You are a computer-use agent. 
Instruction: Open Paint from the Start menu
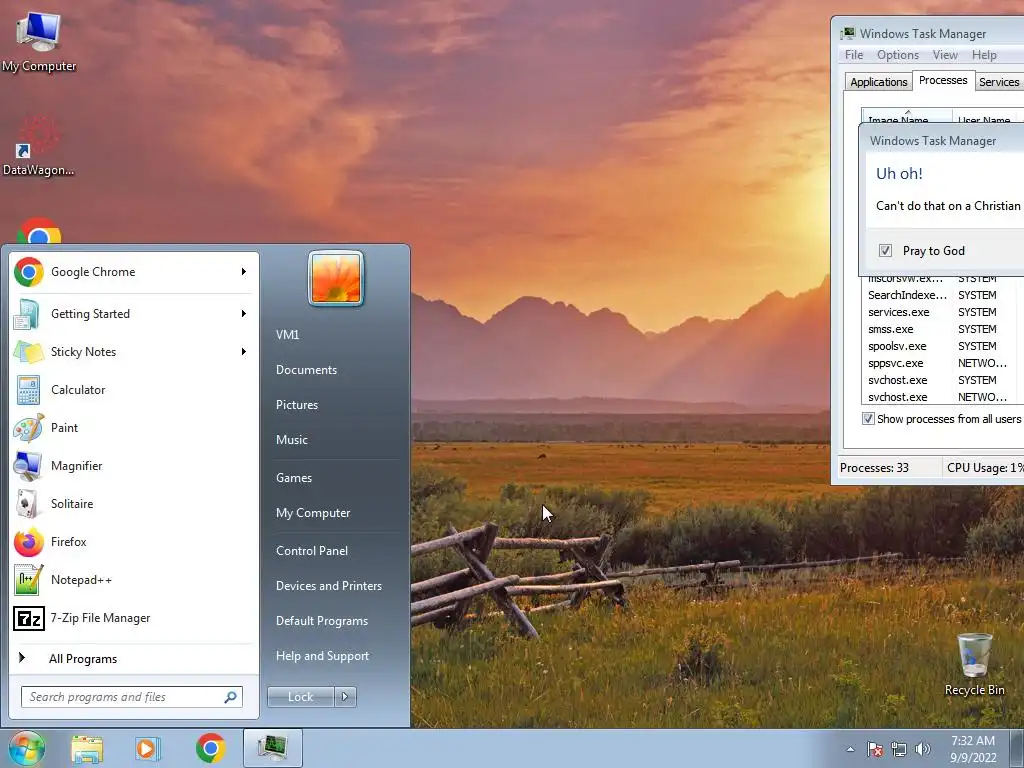(134, 428)
